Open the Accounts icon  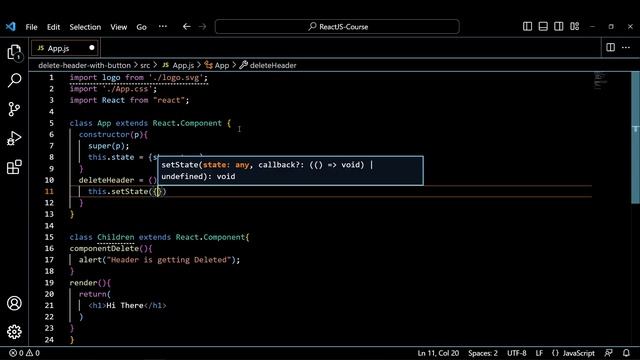(14, 303)
